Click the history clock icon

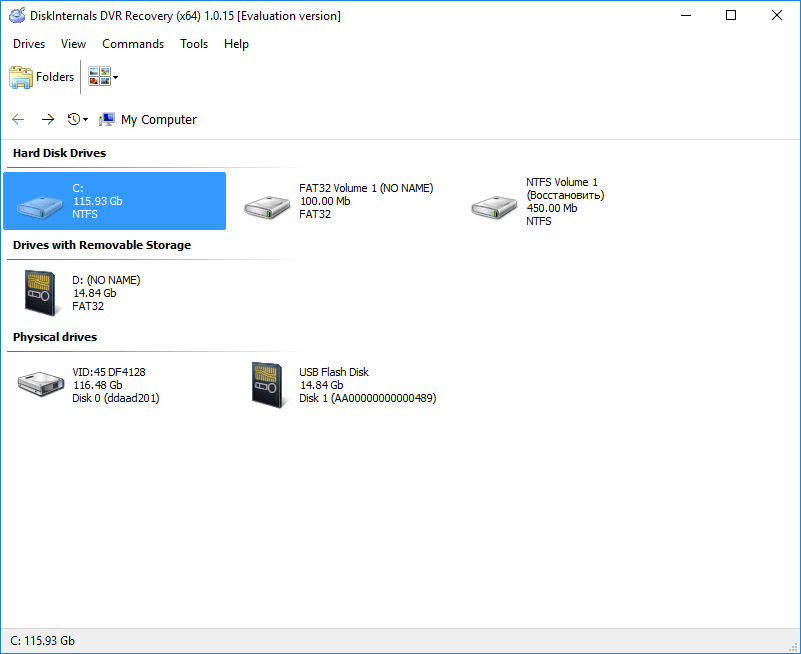[72, 118]
